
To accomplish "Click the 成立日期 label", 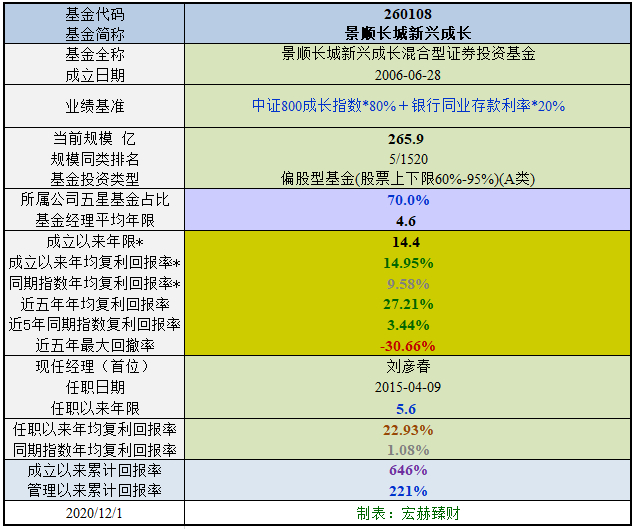I will [x=95, y=75].
